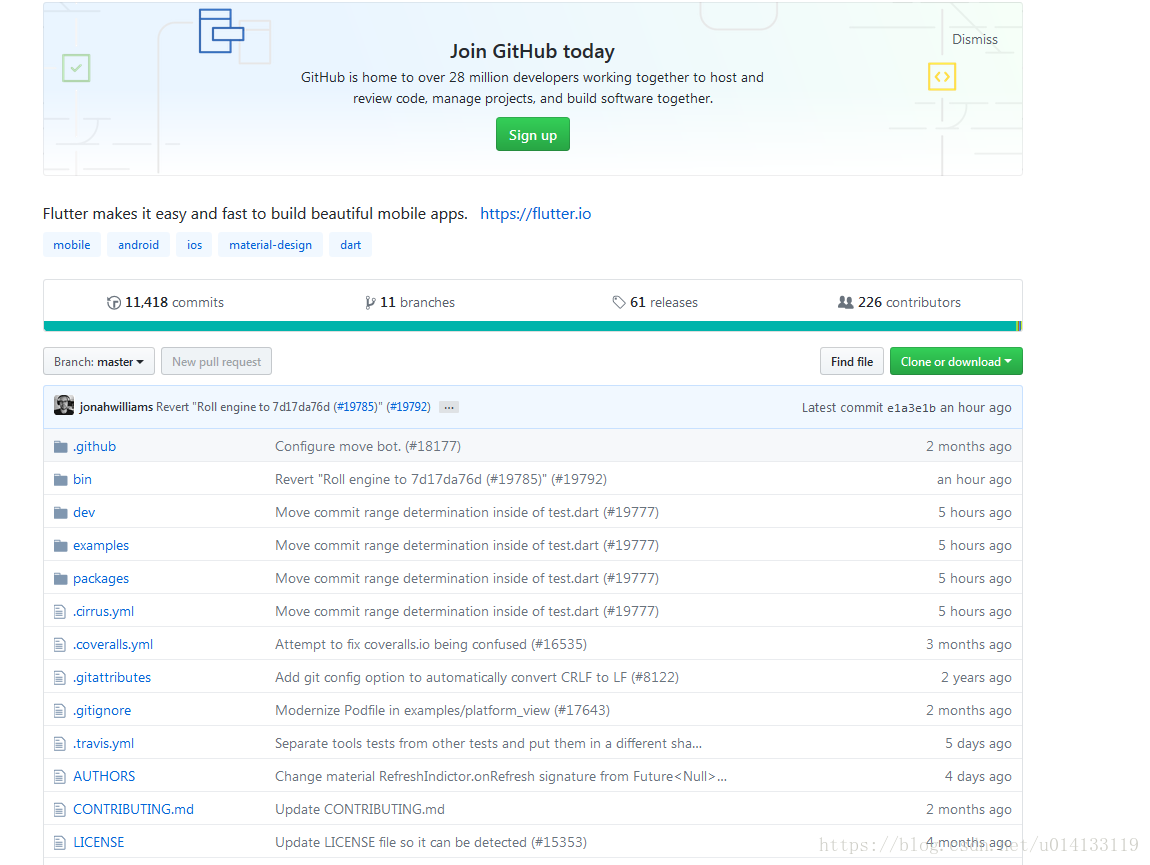Click the packages folder icon
This screenshot has height=865, width=1150.
click(60, 579)
